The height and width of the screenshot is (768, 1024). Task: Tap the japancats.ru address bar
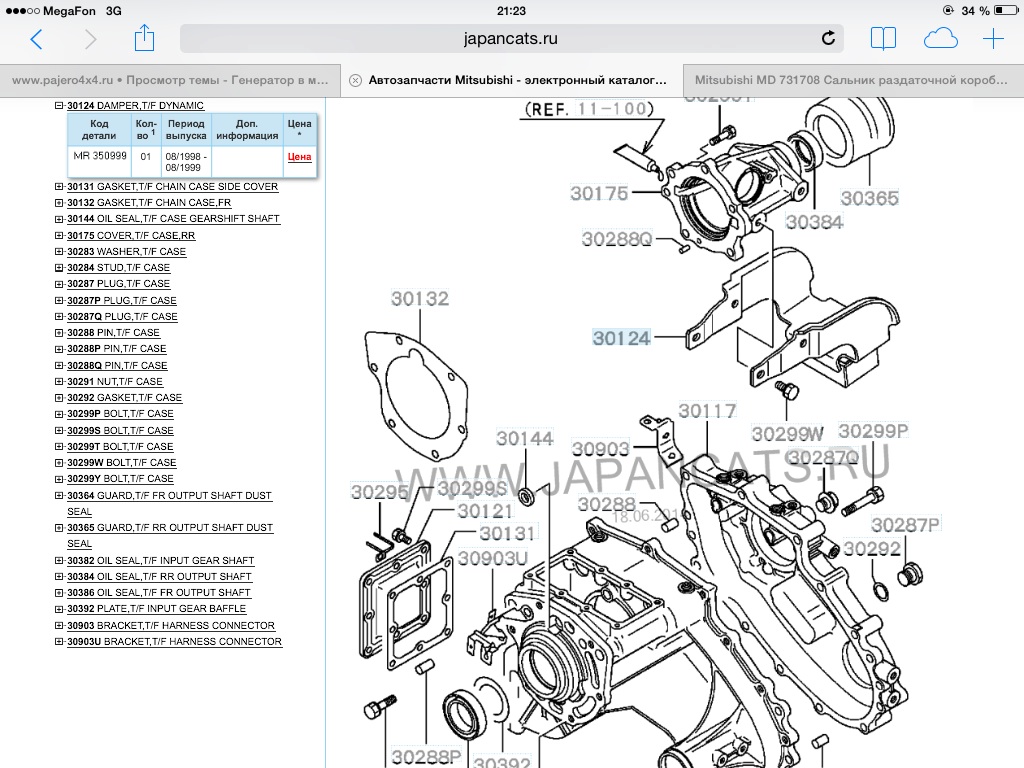pos(510,39)
